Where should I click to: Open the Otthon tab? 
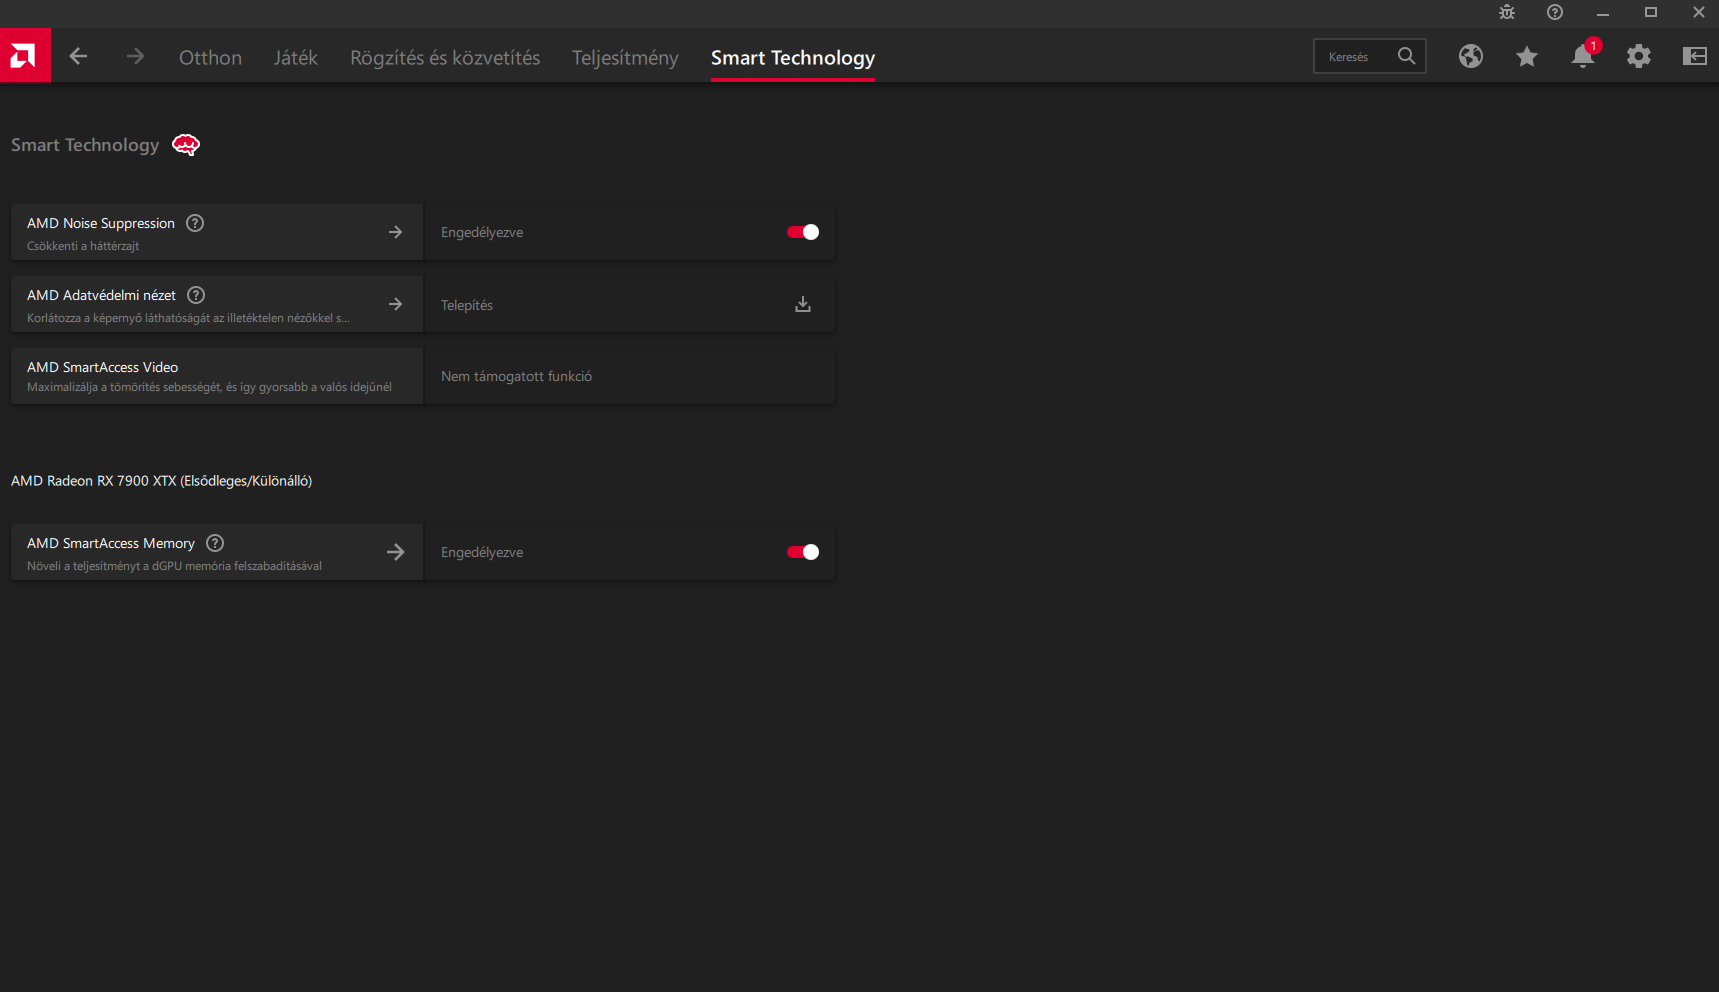point(210,58)
